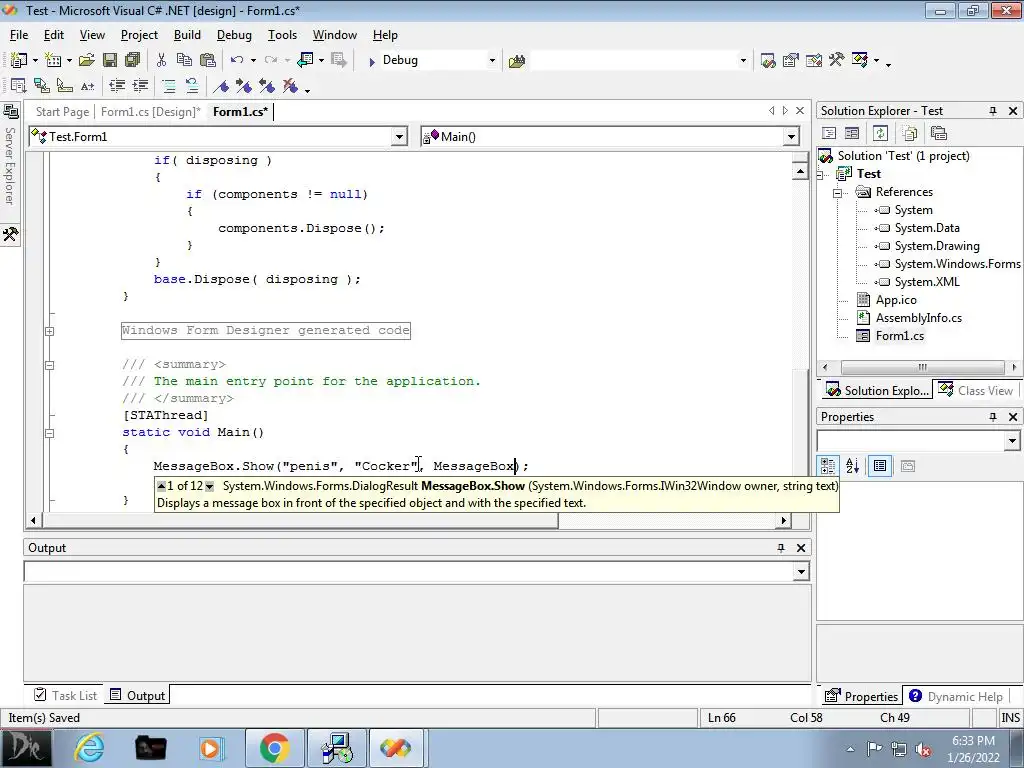Switch to the Task List tab

click(65, 696)
